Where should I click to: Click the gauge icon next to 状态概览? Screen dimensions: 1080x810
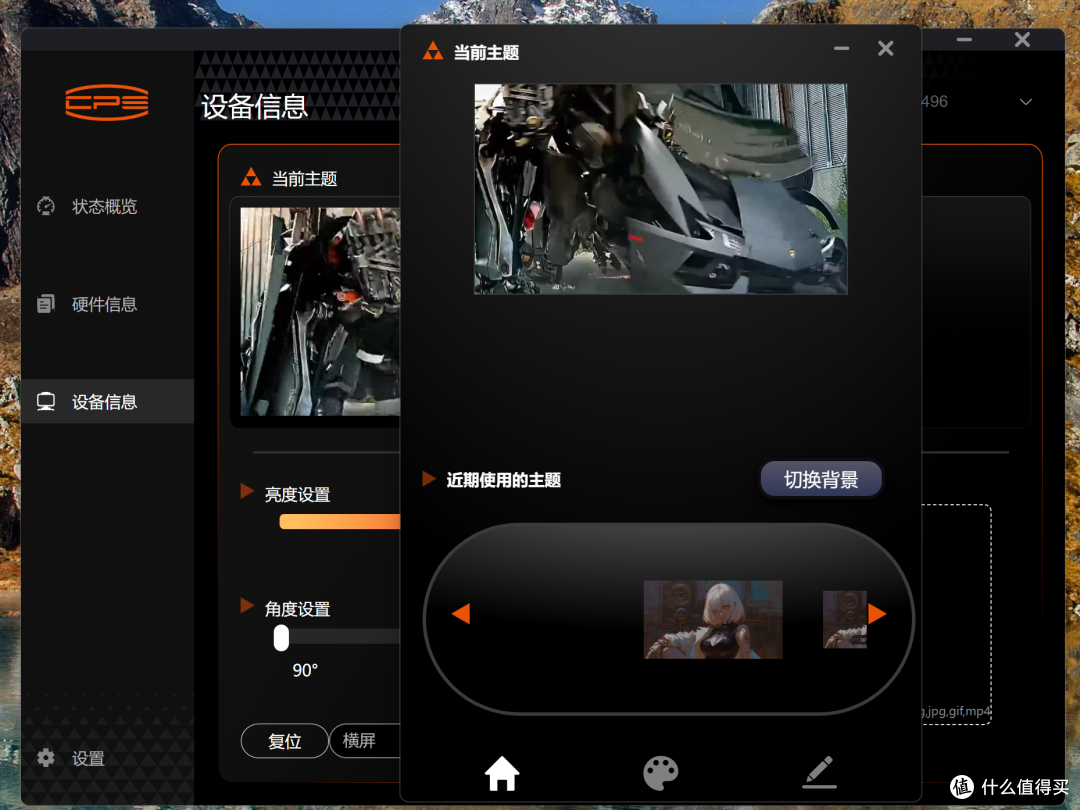(46, 206)
